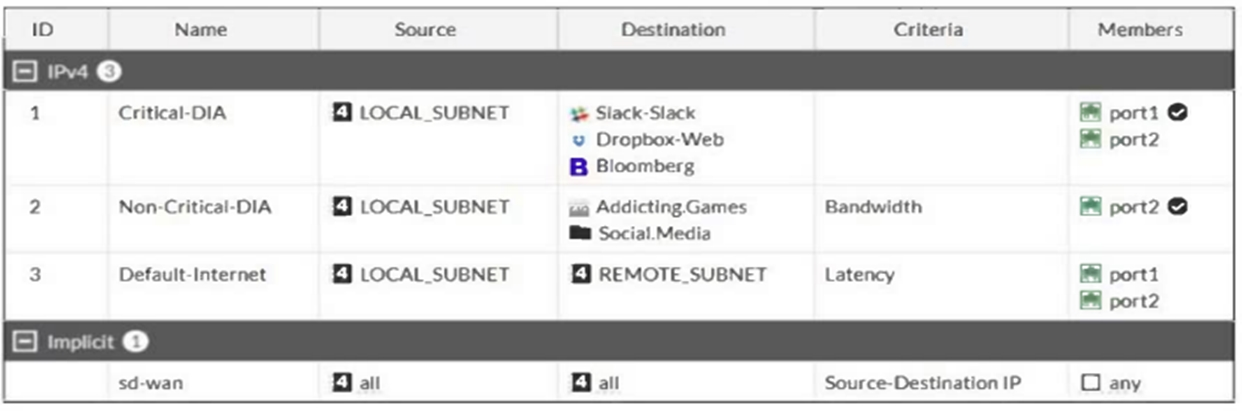Click port1 interface icon in Critical-DIA rule
The width and height of the screenshot is (1242, 411).
(1090, 113)
